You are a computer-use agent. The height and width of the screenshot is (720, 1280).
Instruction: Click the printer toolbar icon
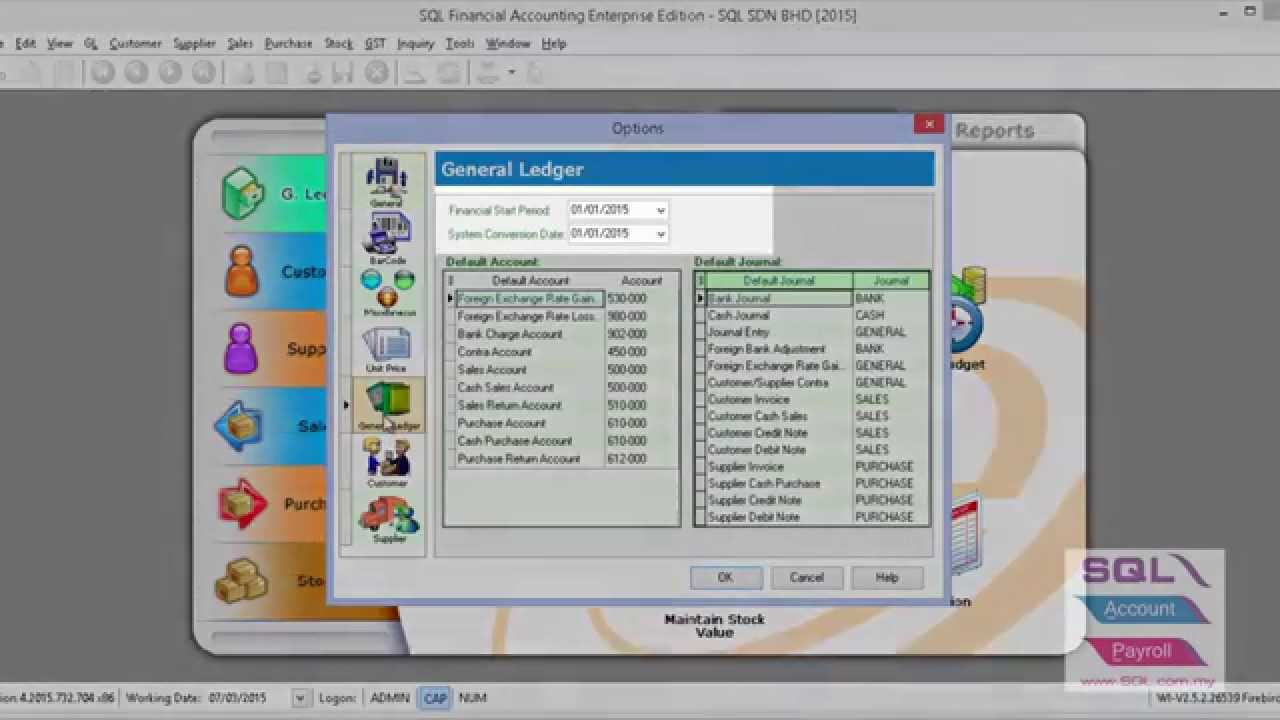coord(489,72)
